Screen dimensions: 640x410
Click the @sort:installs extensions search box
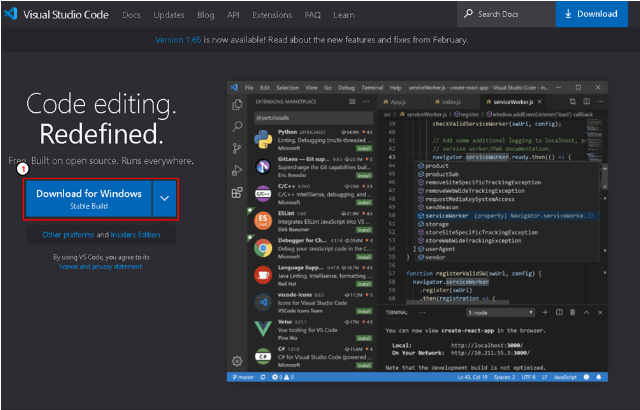click(x=313, y=118)
